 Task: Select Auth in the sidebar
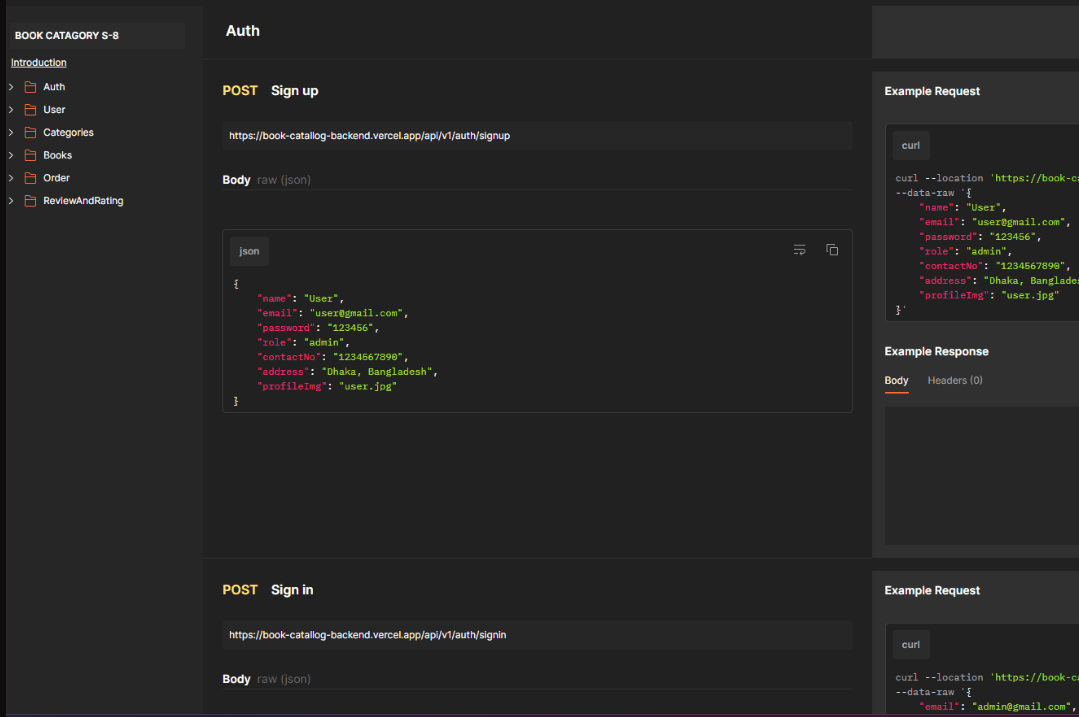(54, 87)
